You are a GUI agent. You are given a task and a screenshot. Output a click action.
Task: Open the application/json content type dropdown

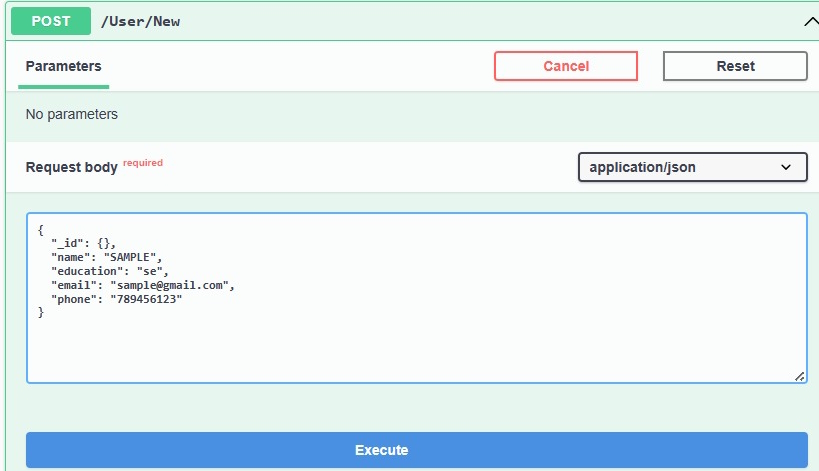[x=693, y=167]
